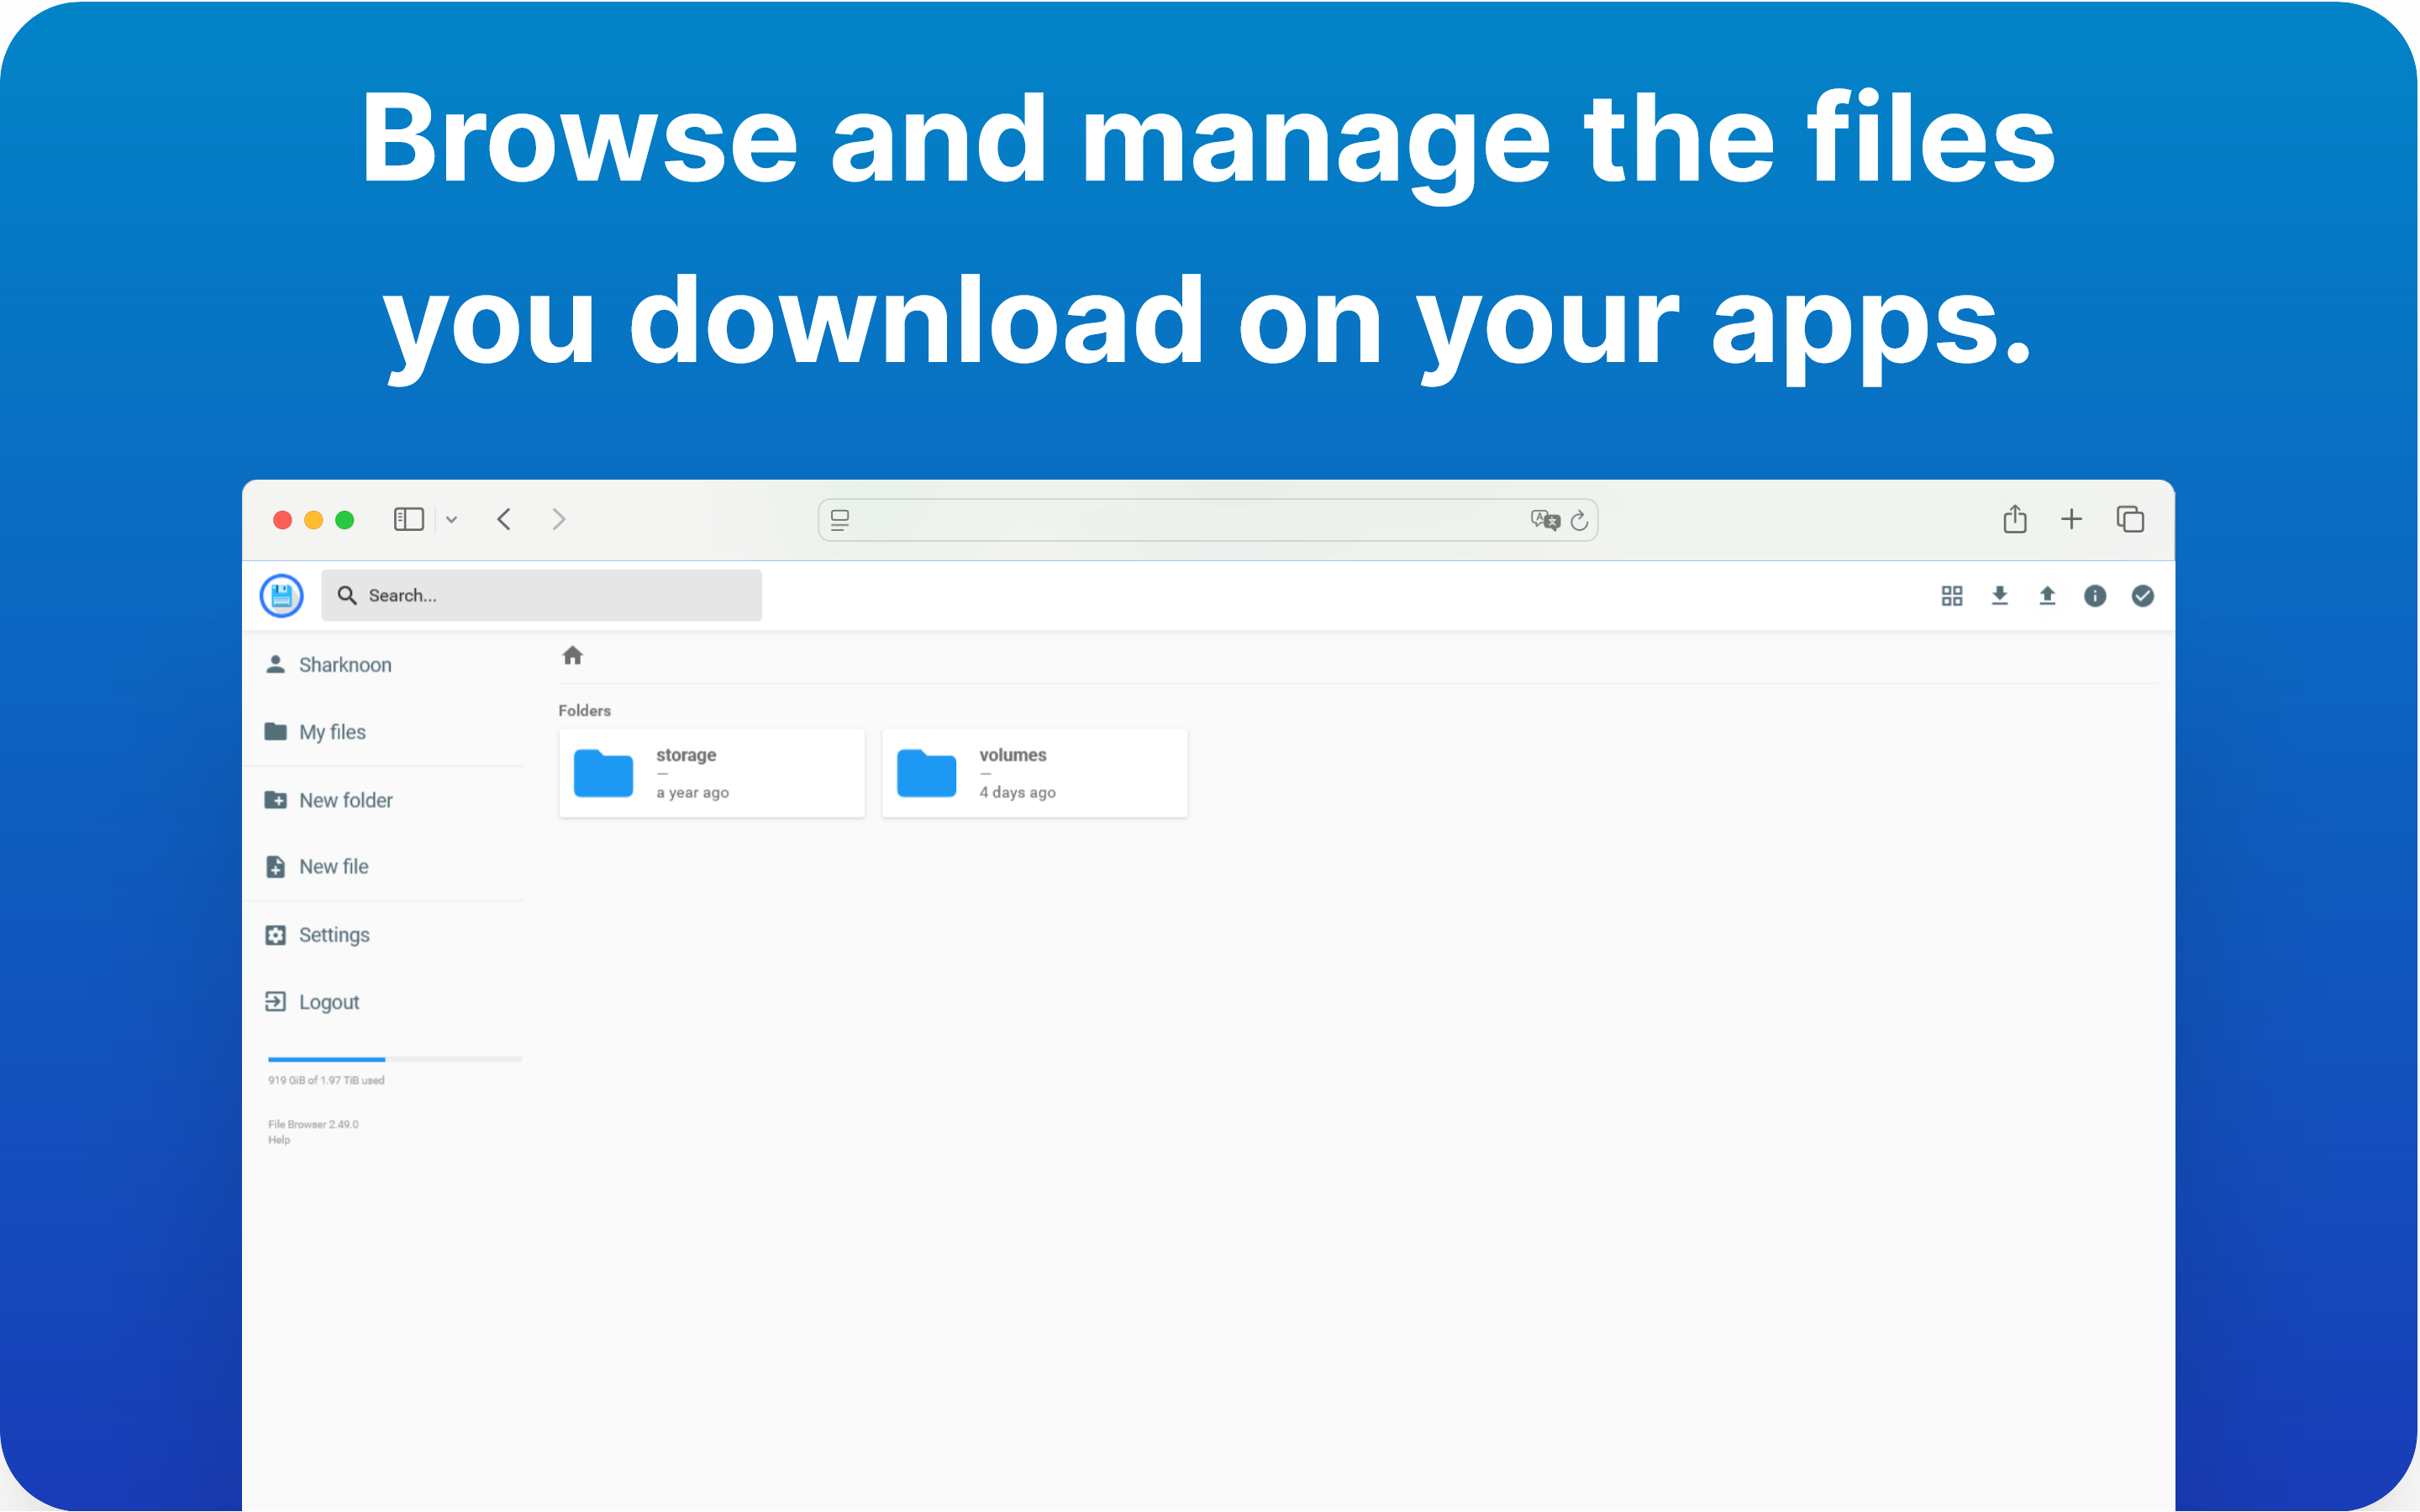Click the upload icon in the File Browser header

[2047, 596]
